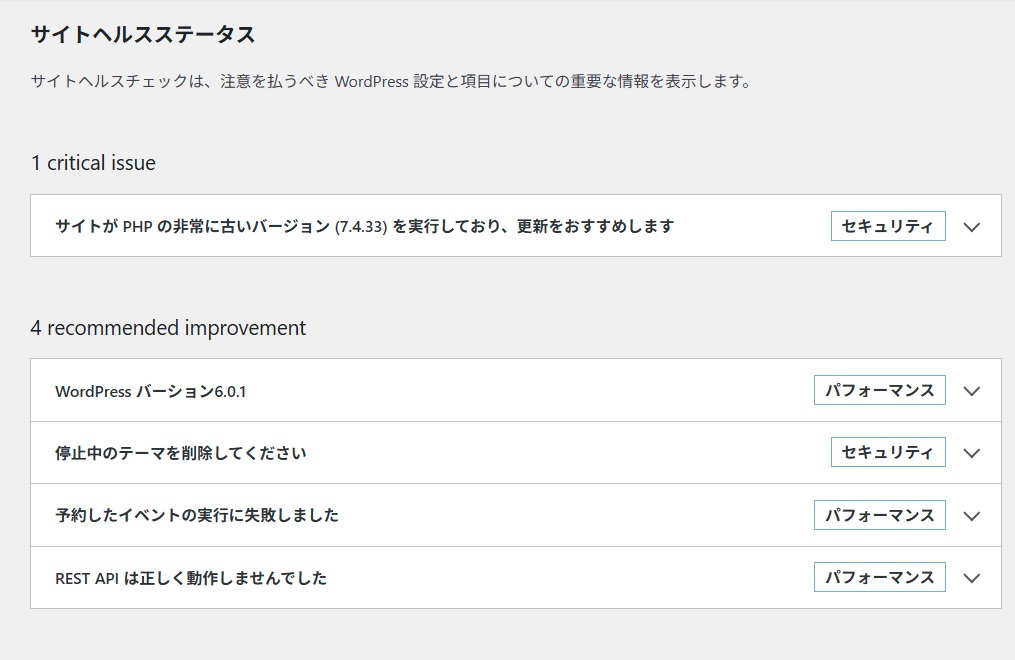The image size is (1015, 660).
Task: Click the 4 recommended improvement heading
Action: (x=168, y=328)
